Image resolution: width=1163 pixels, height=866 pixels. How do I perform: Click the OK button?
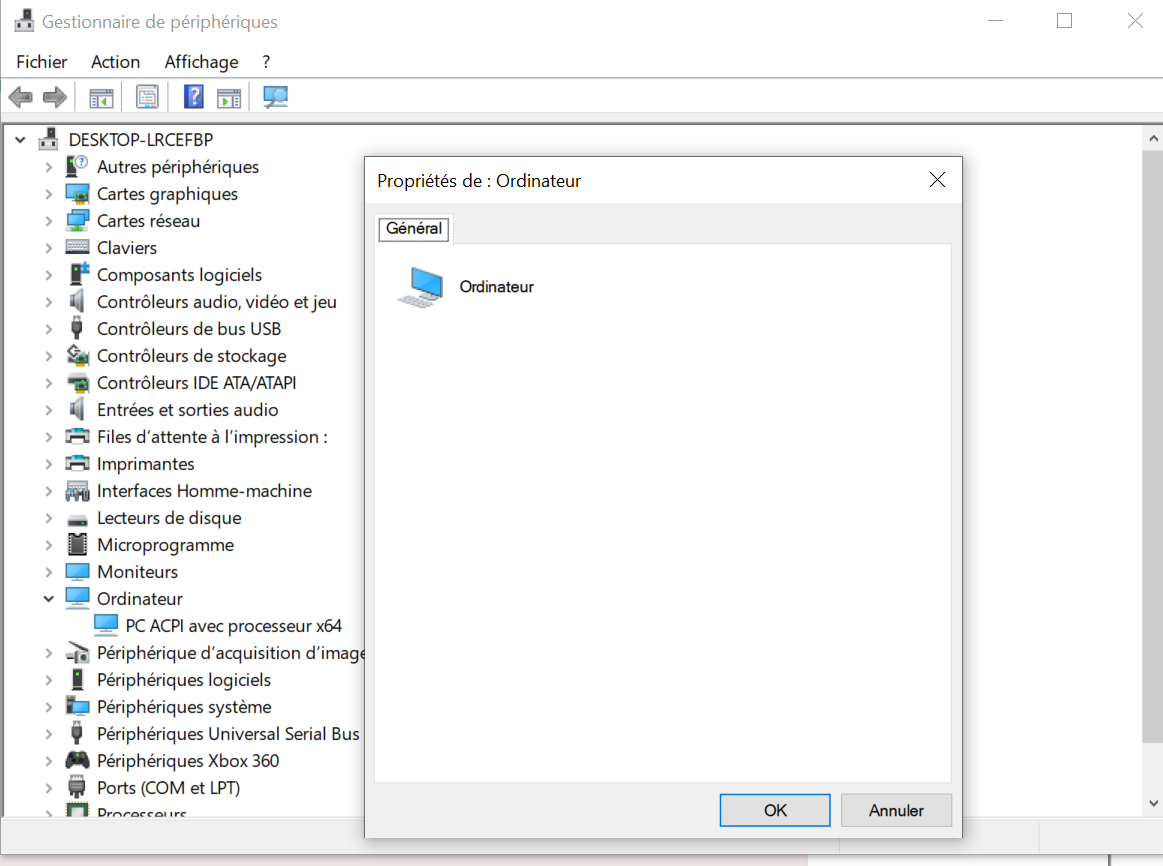pyautogui.click(x=775, y=810)
